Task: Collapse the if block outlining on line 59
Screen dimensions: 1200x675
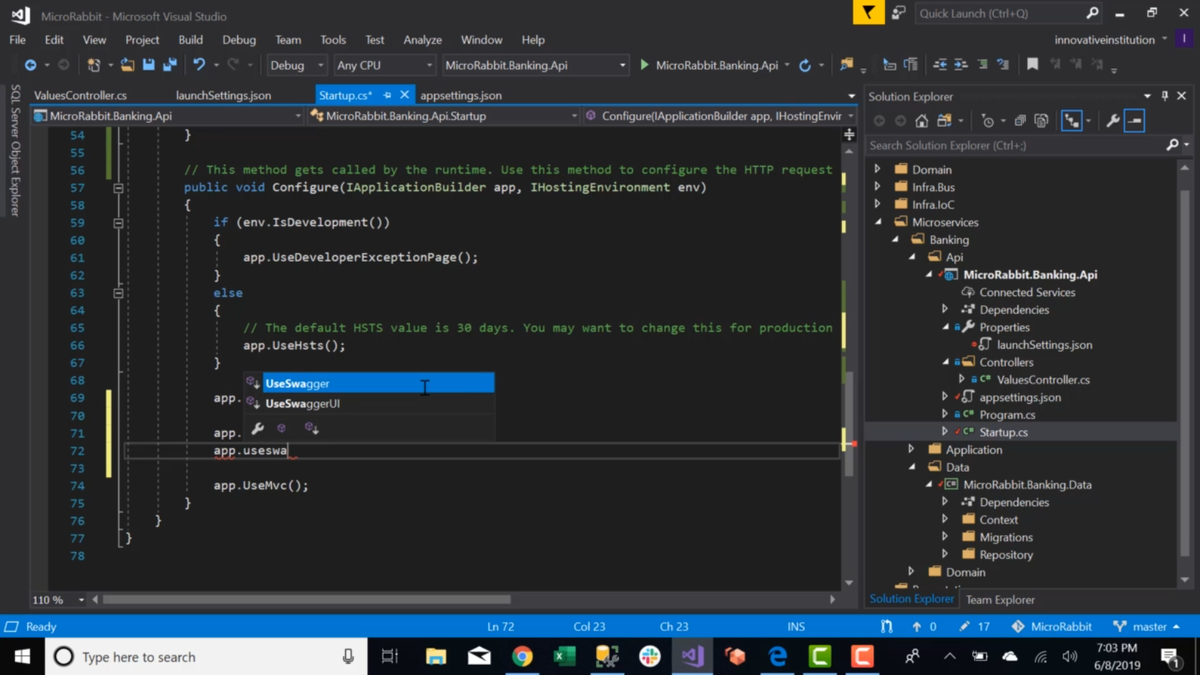Action: (118, 223)
